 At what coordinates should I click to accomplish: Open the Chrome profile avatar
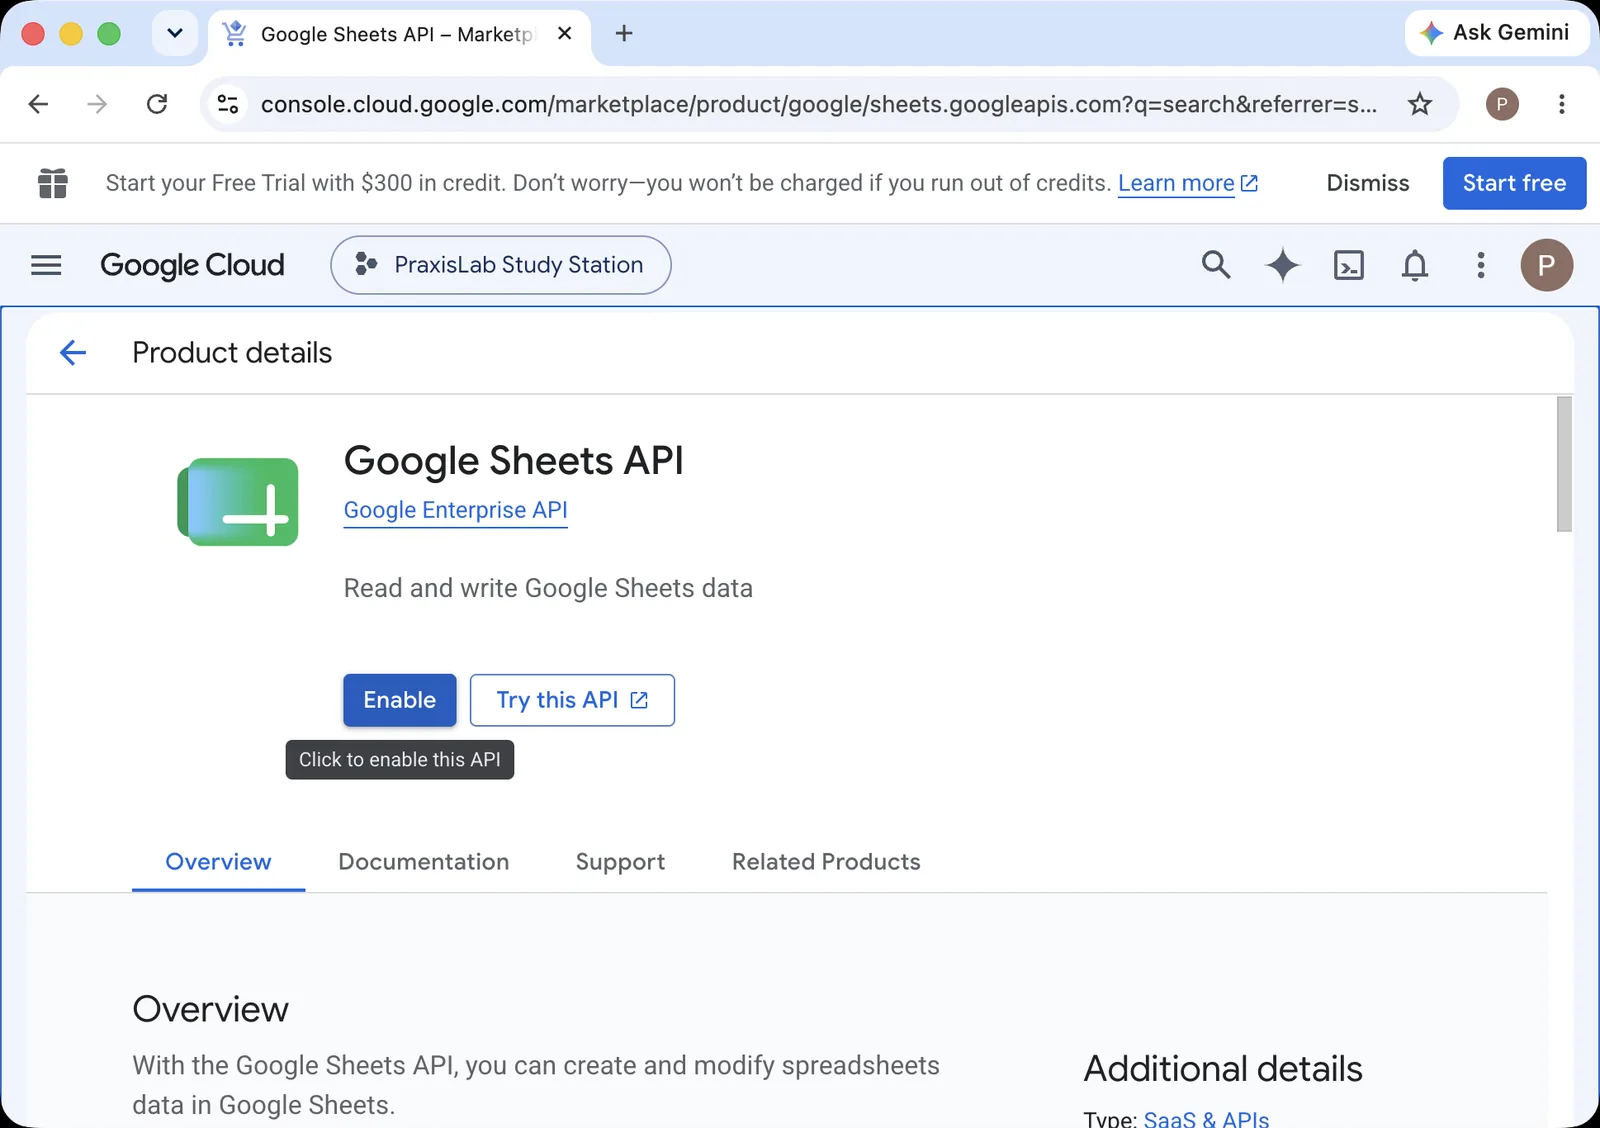tap(1502, 104)
